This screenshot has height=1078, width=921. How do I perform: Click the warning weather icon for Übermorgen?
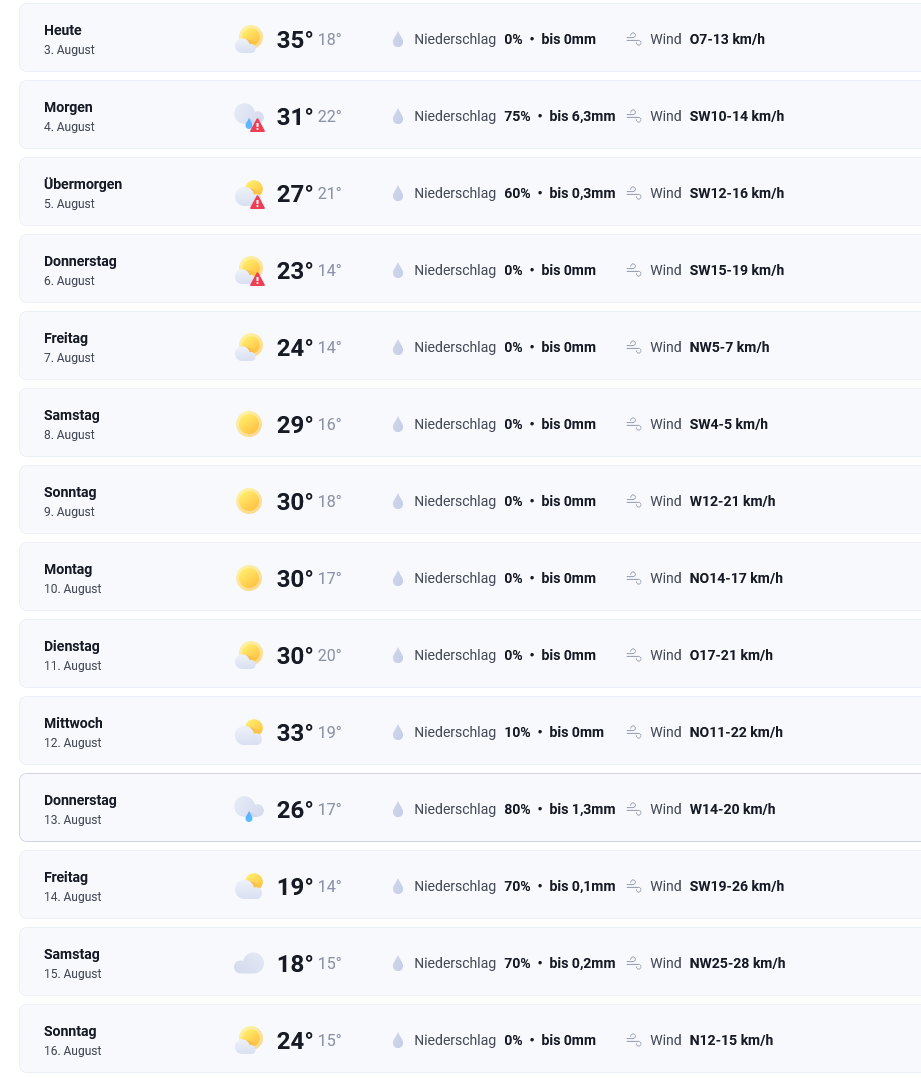click(249, 193)
